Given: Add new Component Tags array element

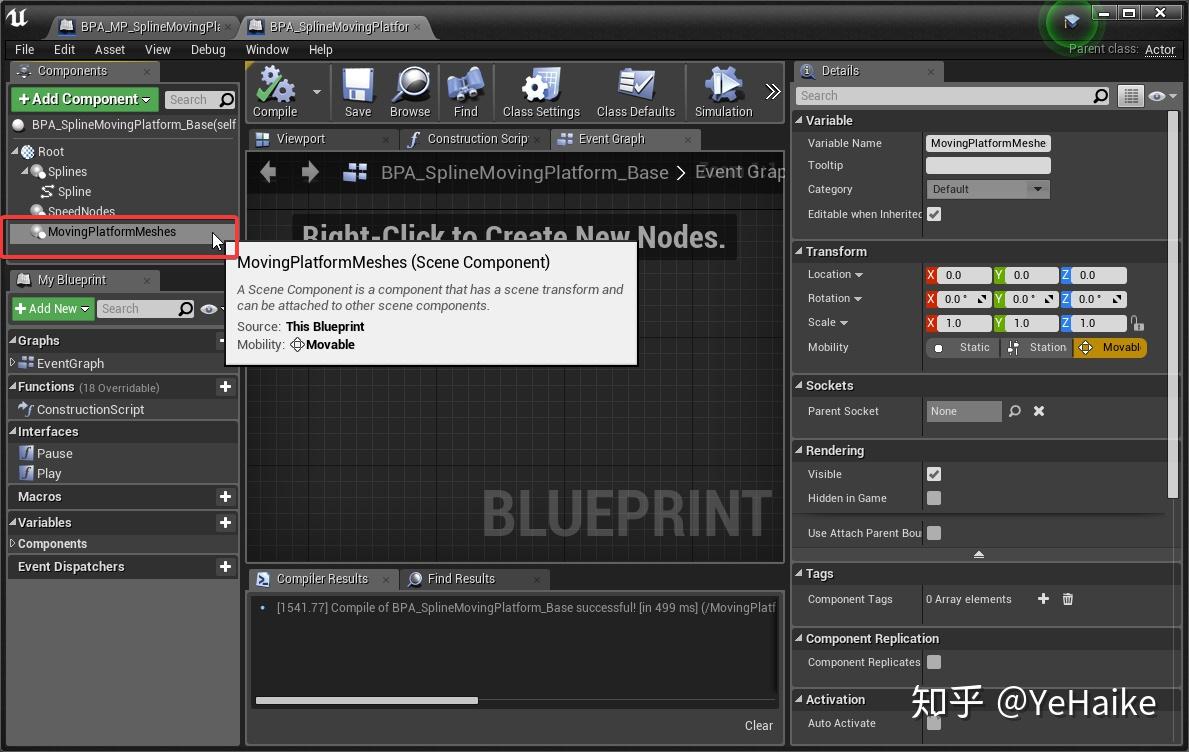Looking at the screenshot, I should click(x=1043, y=599).
